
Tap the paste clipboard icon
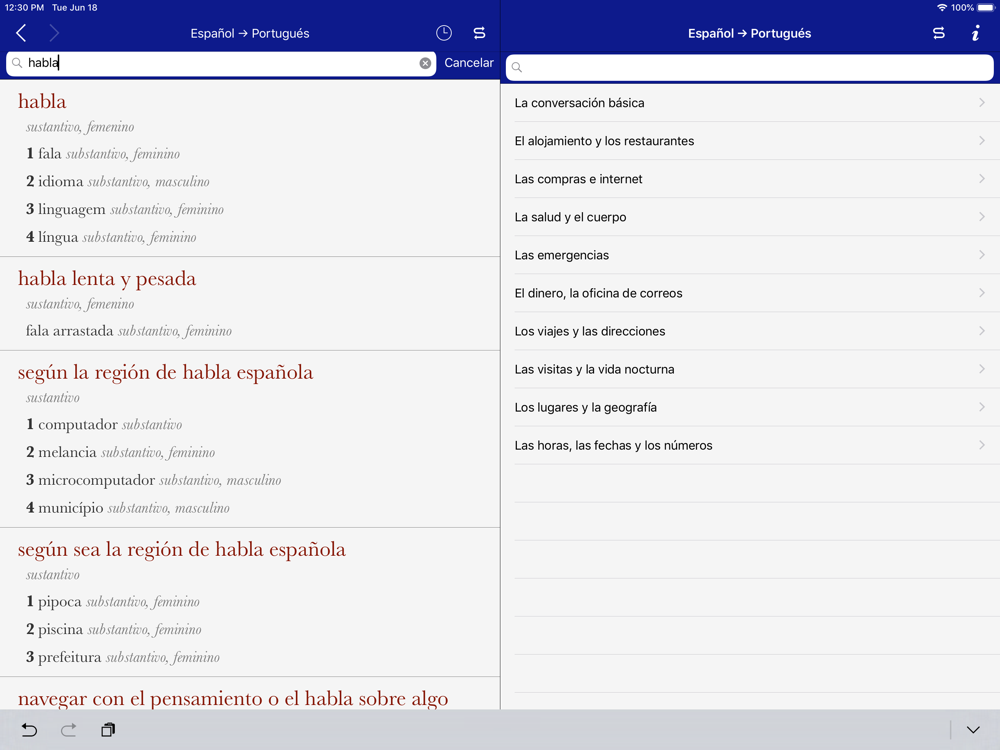[108, 730]
